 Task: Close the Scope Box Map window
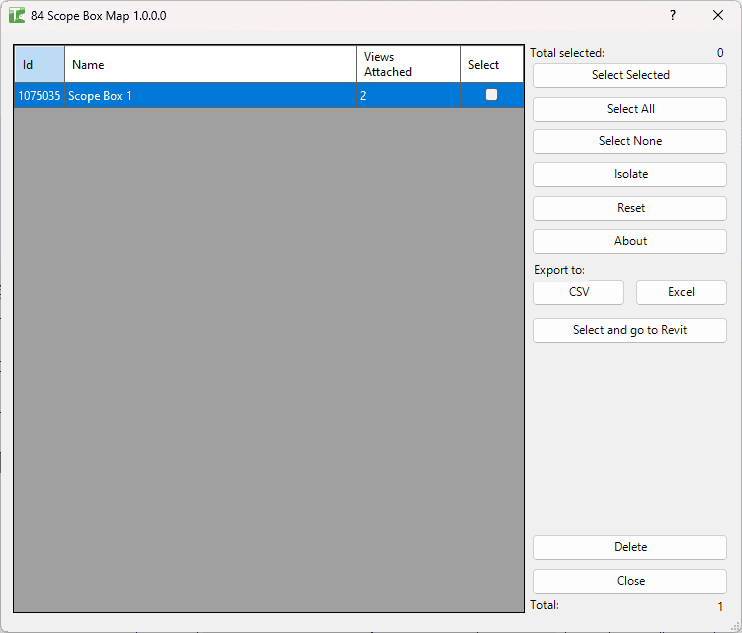click(717, 16)
